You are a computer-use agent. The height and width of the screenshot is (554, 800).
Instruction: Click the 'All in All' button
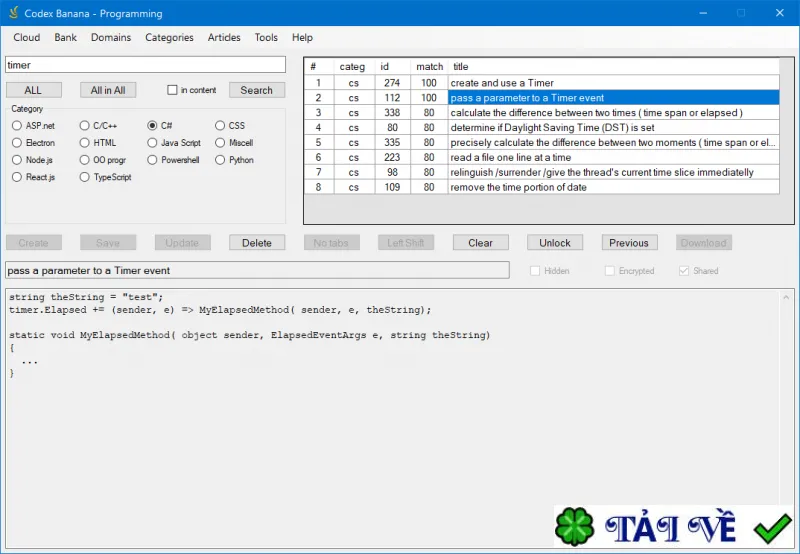(108, 90)
